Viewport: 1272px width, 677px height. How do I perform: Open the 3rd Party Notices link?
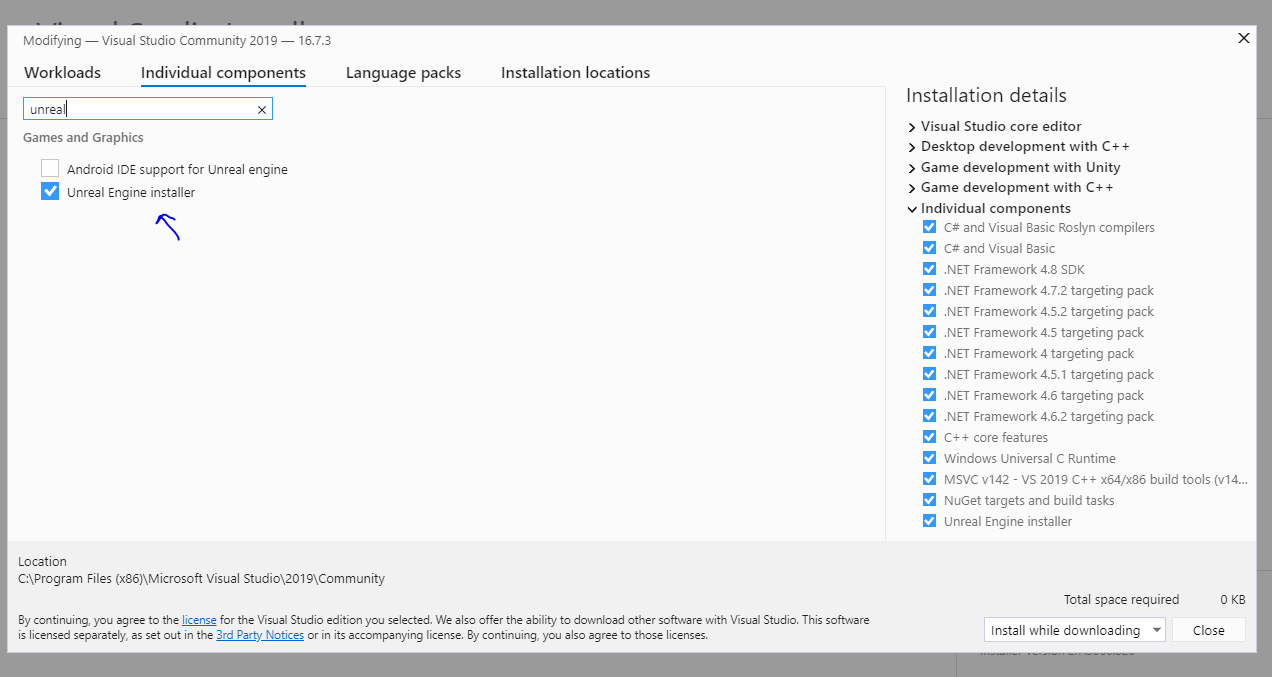(260, 635)
